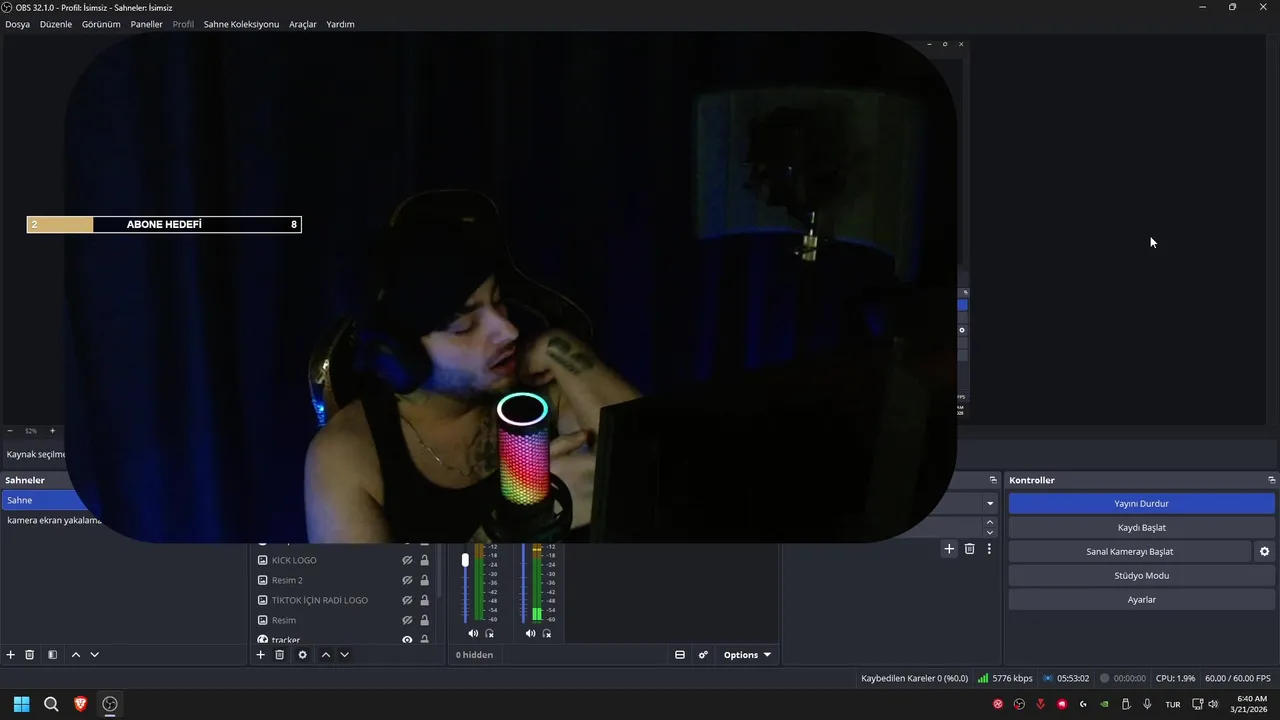Viewport: 1280px width, 720px height.
Task: Remove transition using the trash icon near the three dots
Action: click(969, 549)
